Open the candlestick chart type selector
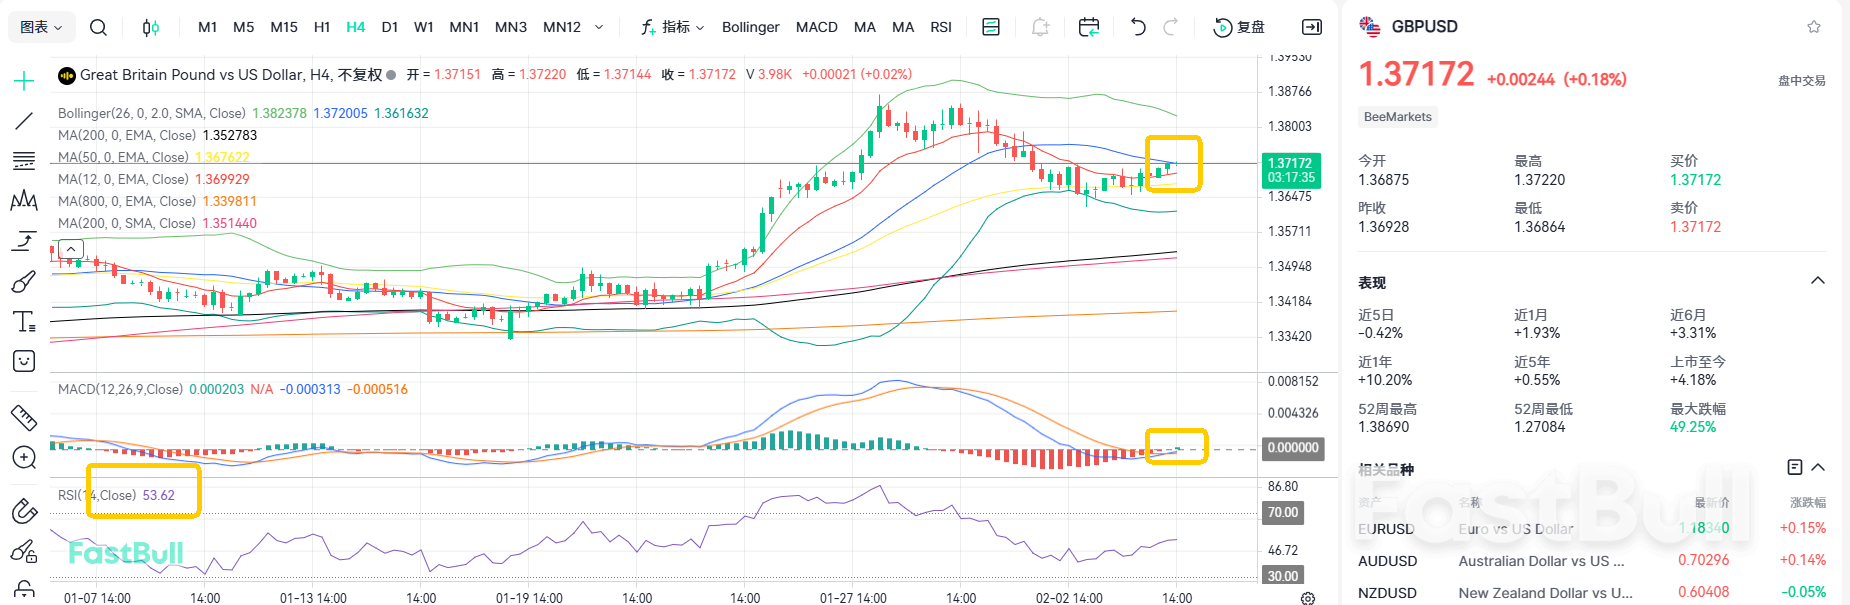Image resolution: width=1850 pixels, height=605 pixels. click(151, 27)
